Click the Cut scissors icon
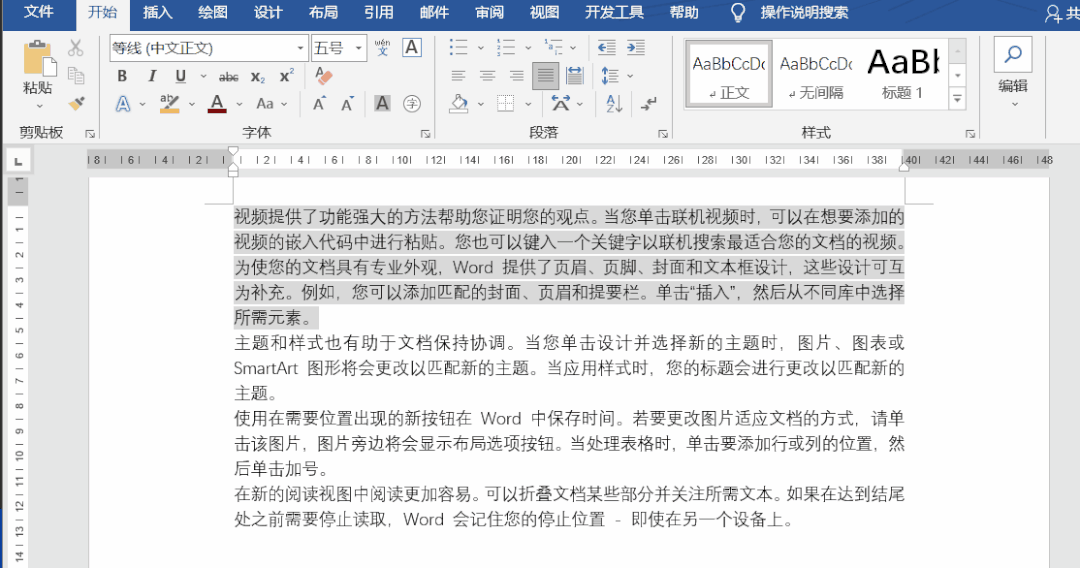This screenshot has height=568, width=1080. [76, 48]
